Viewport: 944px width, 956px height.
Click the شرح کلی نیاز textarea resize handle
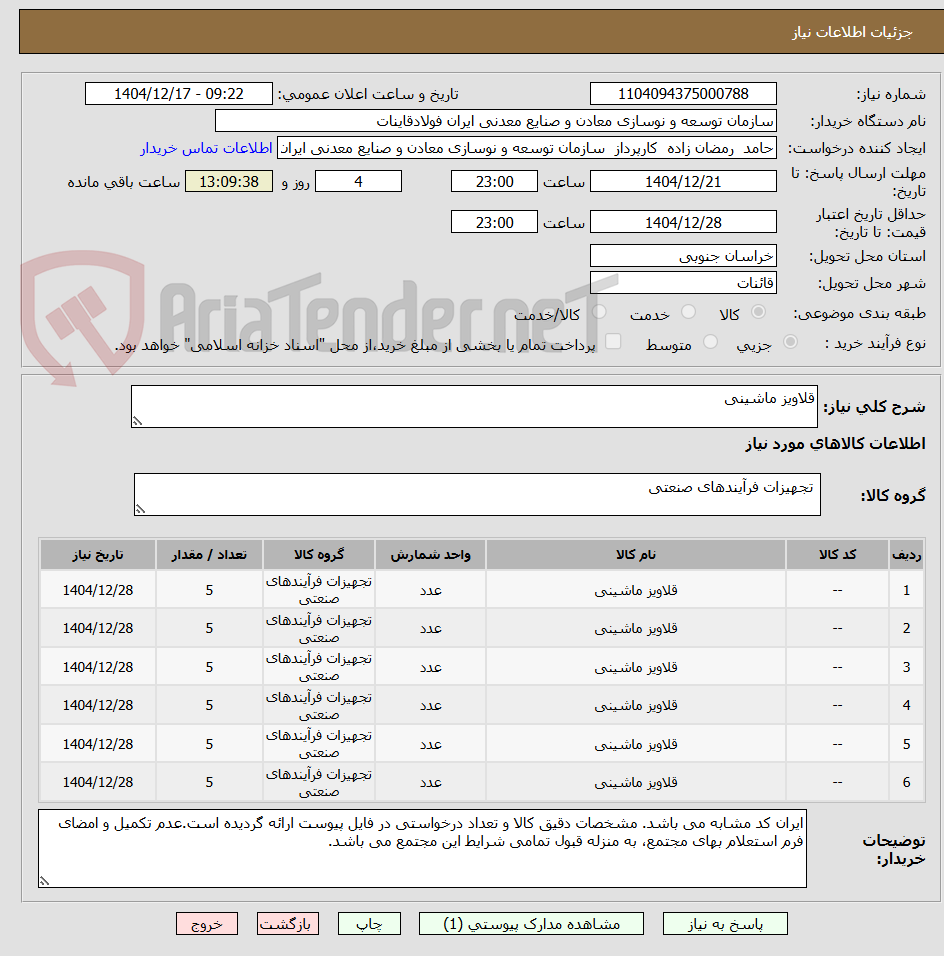138,421
